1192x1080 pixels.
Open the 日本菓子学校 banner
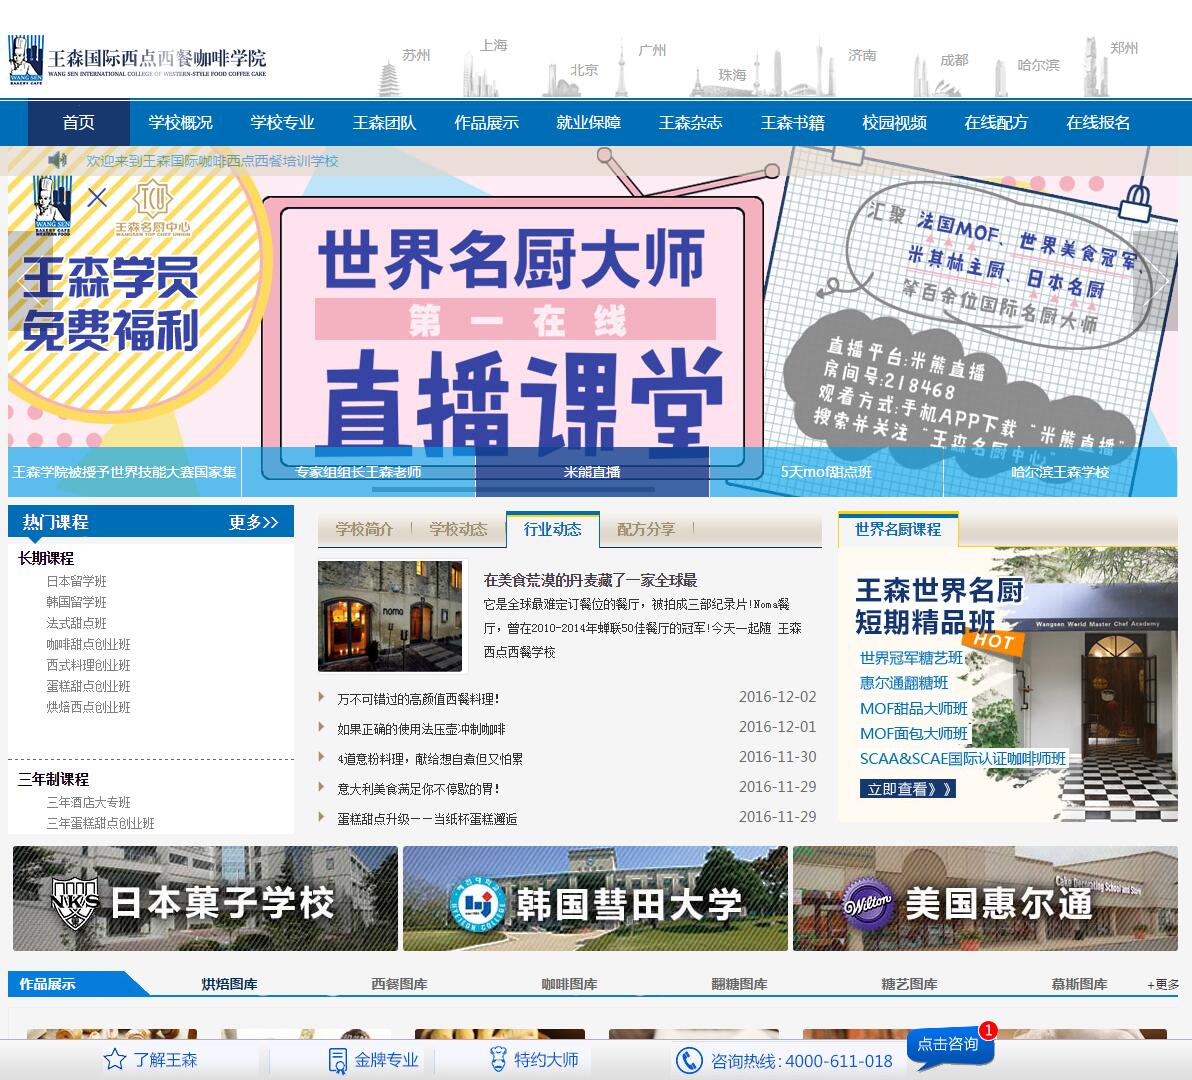pyautogui.click(x=205, y=898)
